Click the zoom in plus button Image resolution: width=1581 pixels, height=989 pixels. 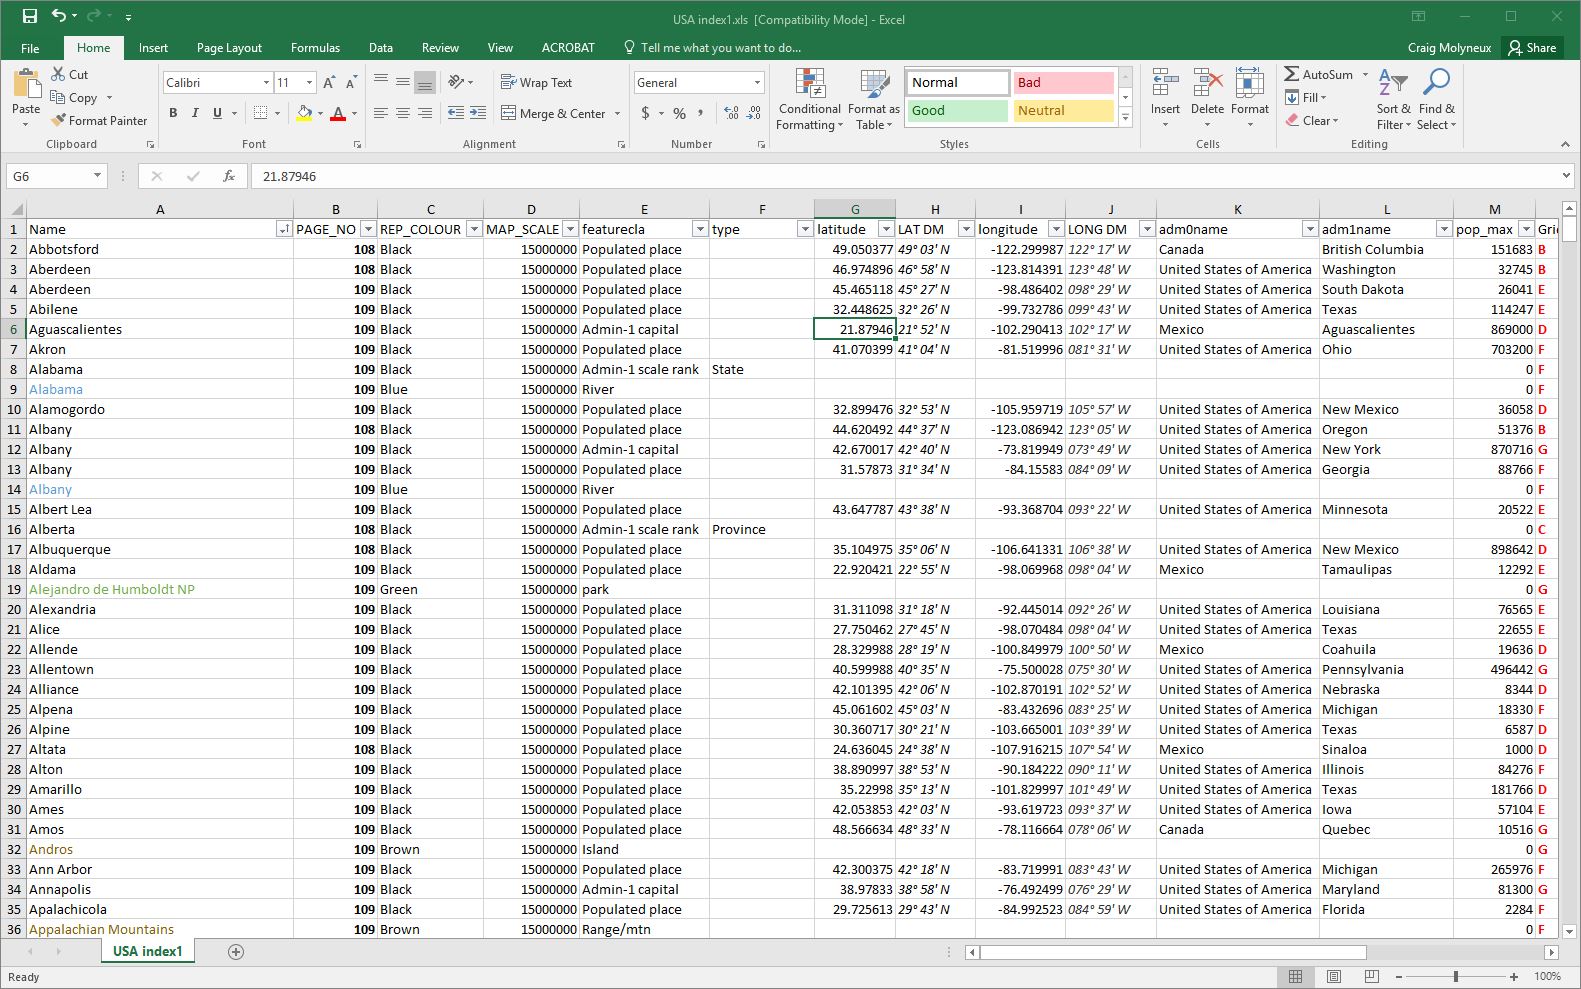1514,976
